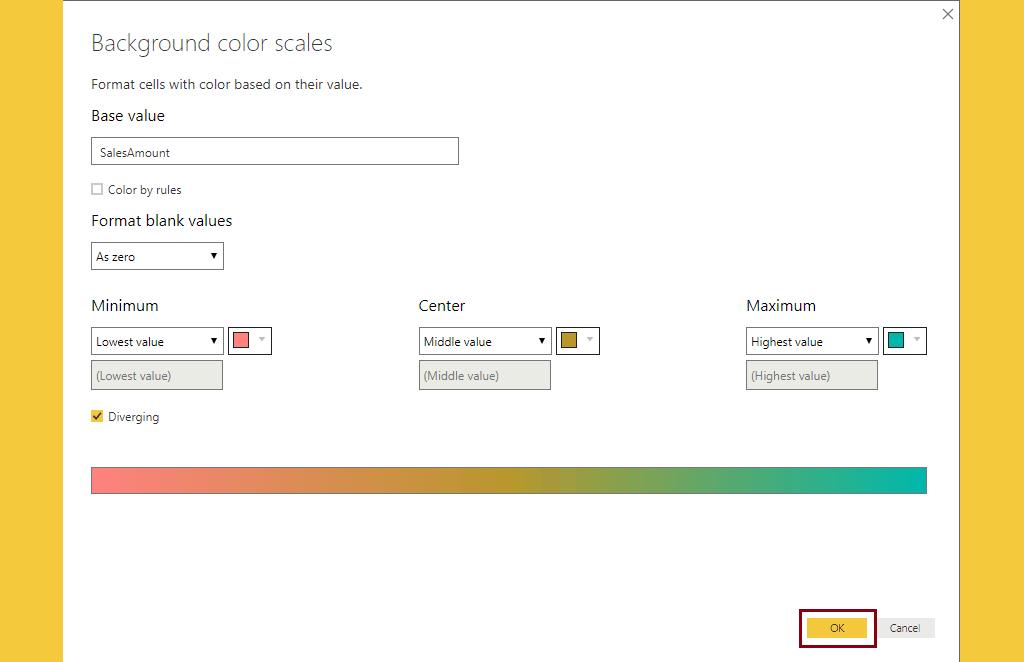Enable the Color by rules checkbox
Image resolution: width=1024 pixels, height=662 pixels.
click(97, 188)
